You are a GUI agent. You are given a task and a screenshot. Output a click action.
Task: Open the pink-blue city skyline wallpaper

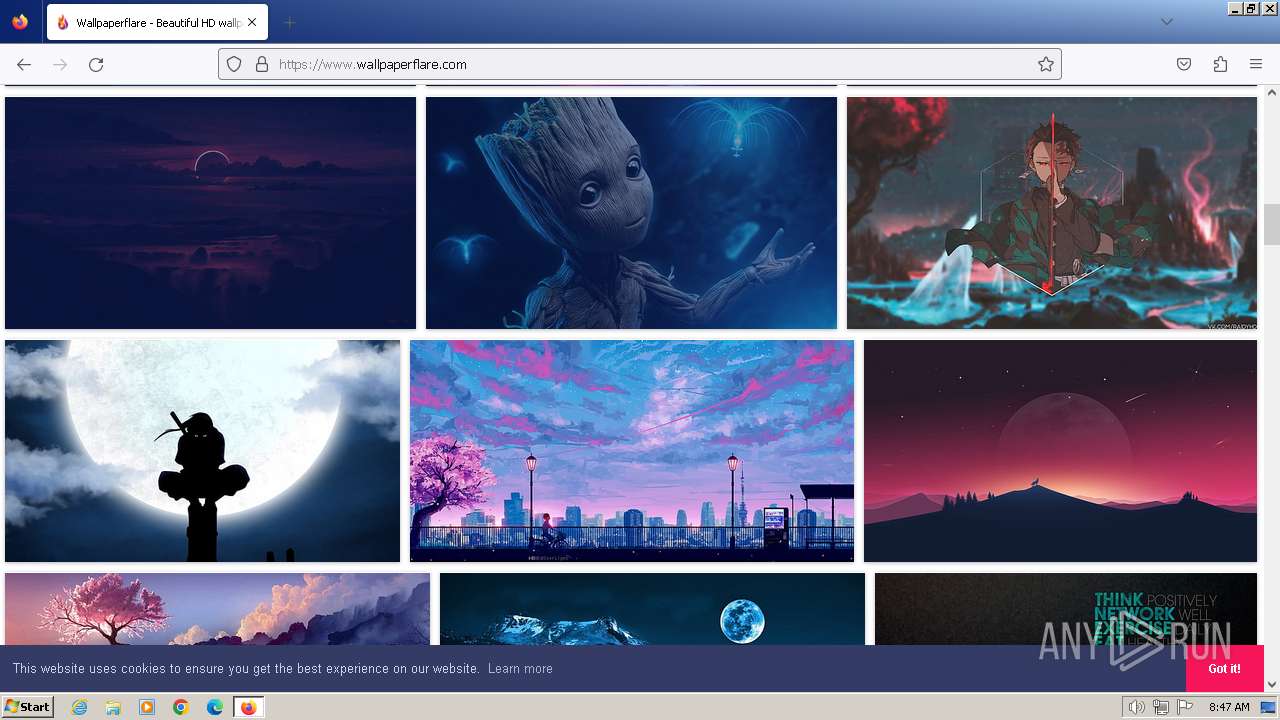point(632,451)
